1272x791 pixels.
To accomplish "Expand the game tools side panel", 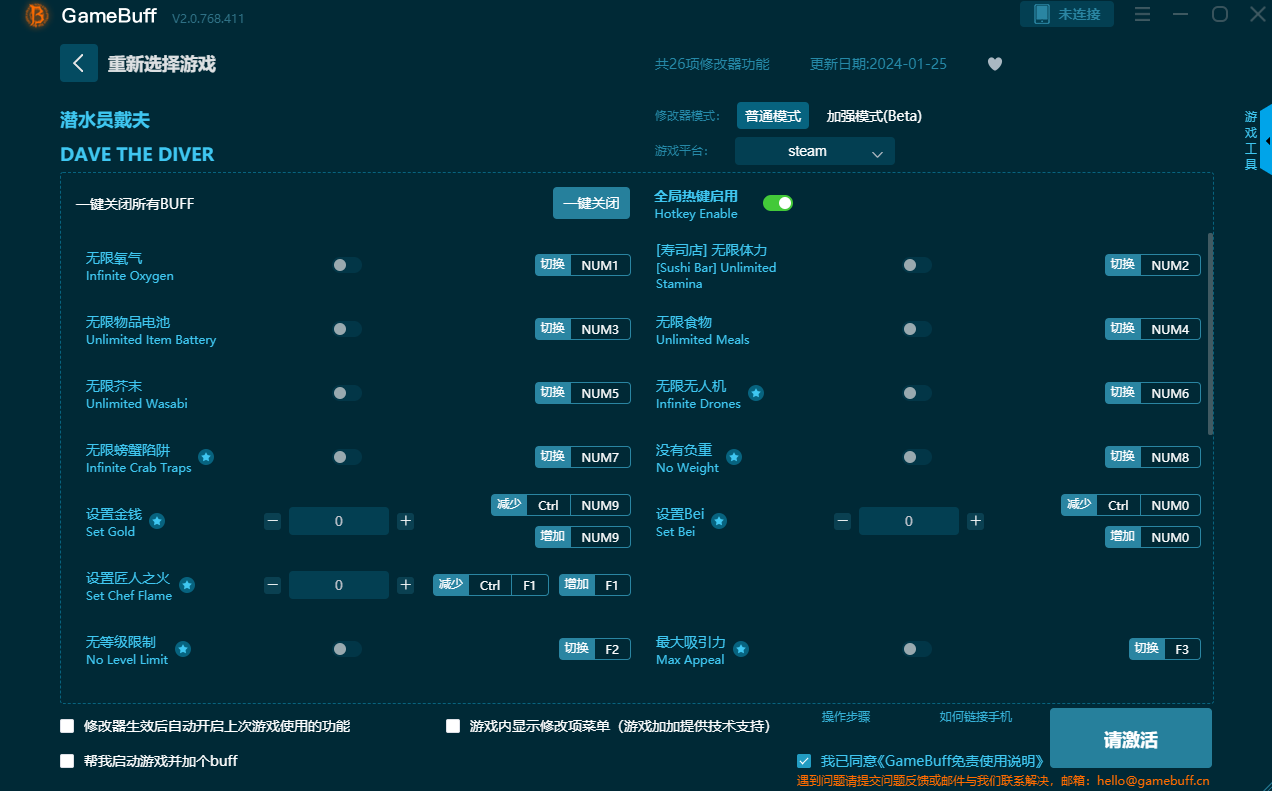I will (x=1266, y=140).
